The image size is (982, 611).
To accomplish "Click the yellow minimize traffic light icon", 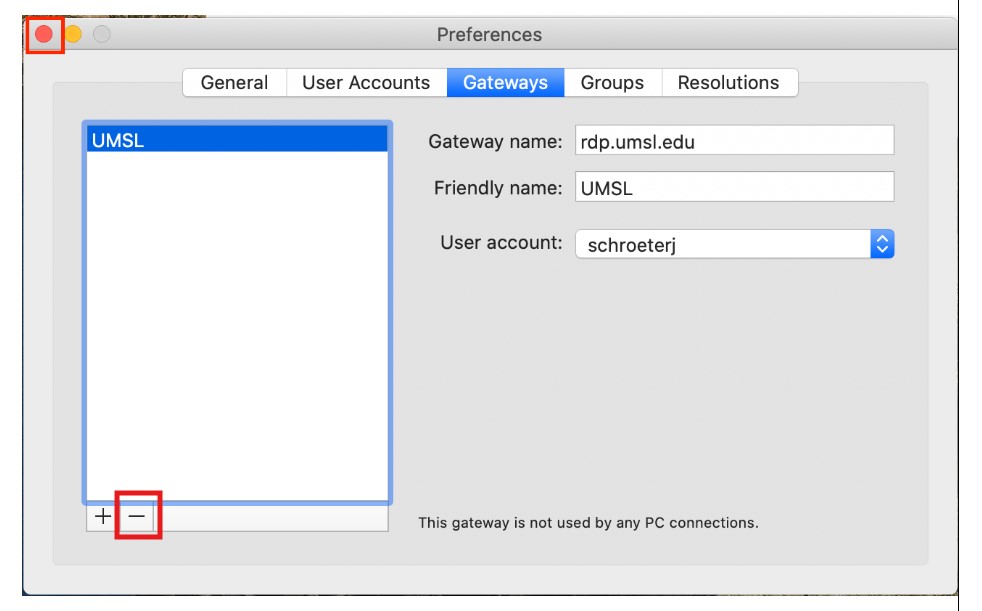I will coord(72,33).
